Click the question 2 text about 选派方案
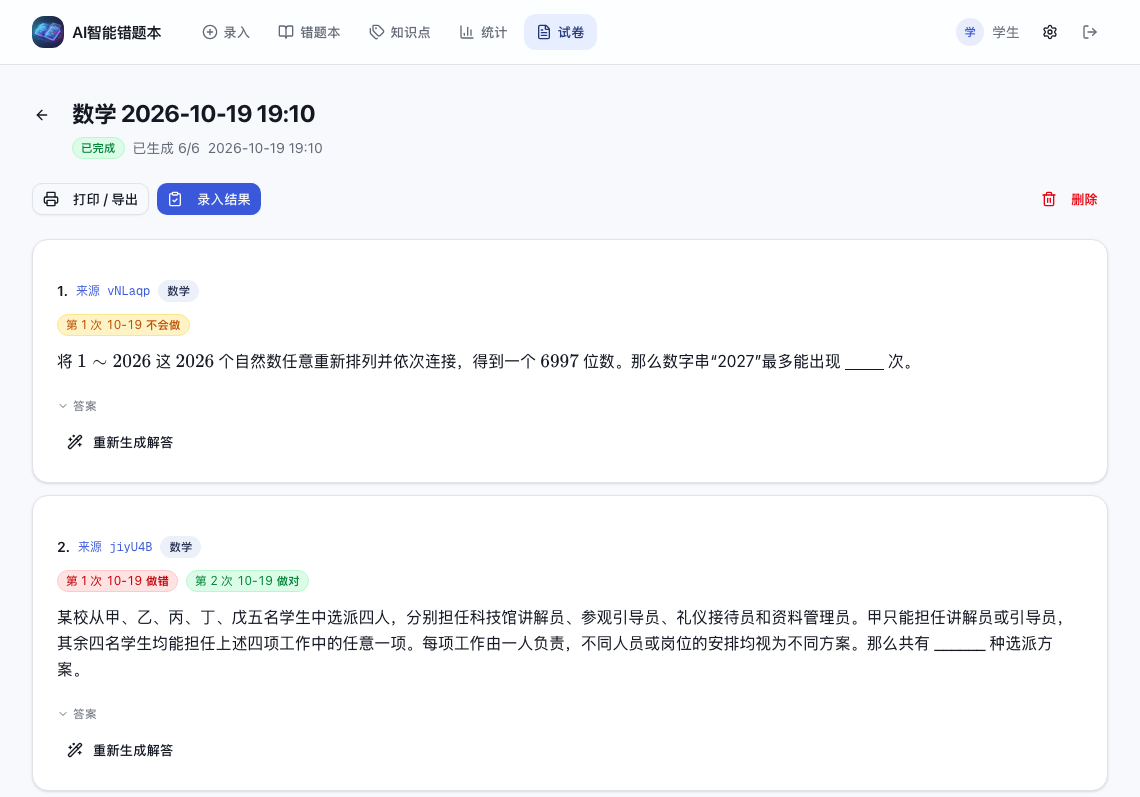1140x797 pixels. (x=562, y=644)
